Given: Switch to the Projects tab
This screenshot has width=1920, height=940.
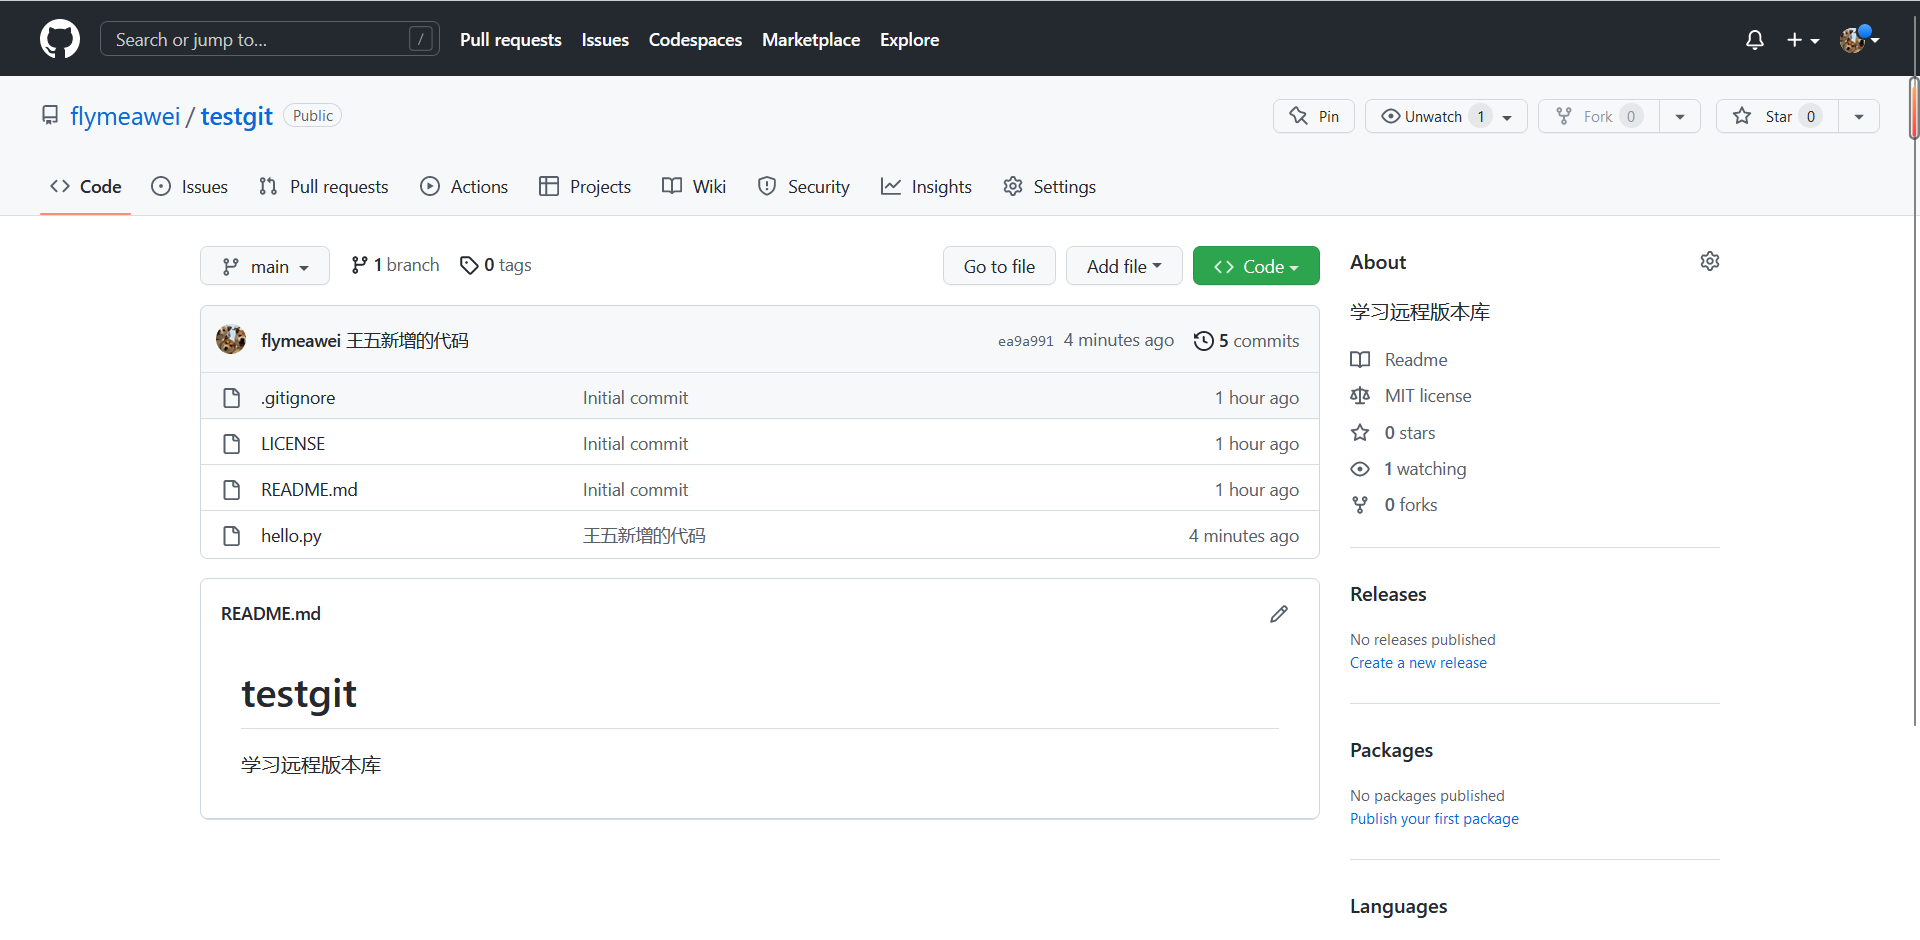Looking at the screenshot, I should click(x=585, y=186).
